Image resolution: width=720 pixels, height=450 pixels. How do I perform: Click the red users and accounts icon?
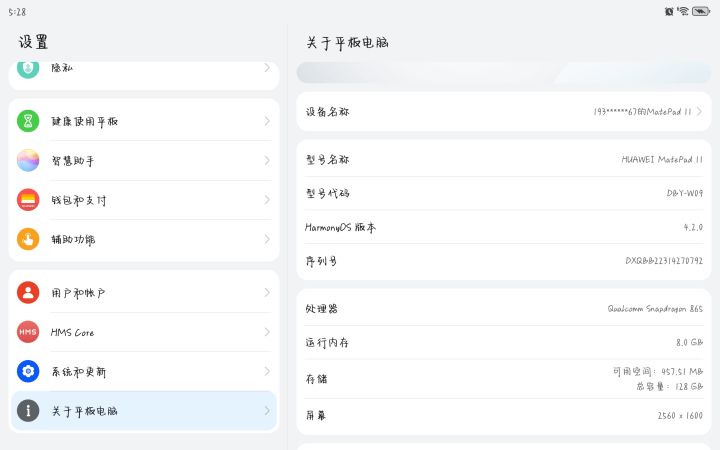[28, 293]
